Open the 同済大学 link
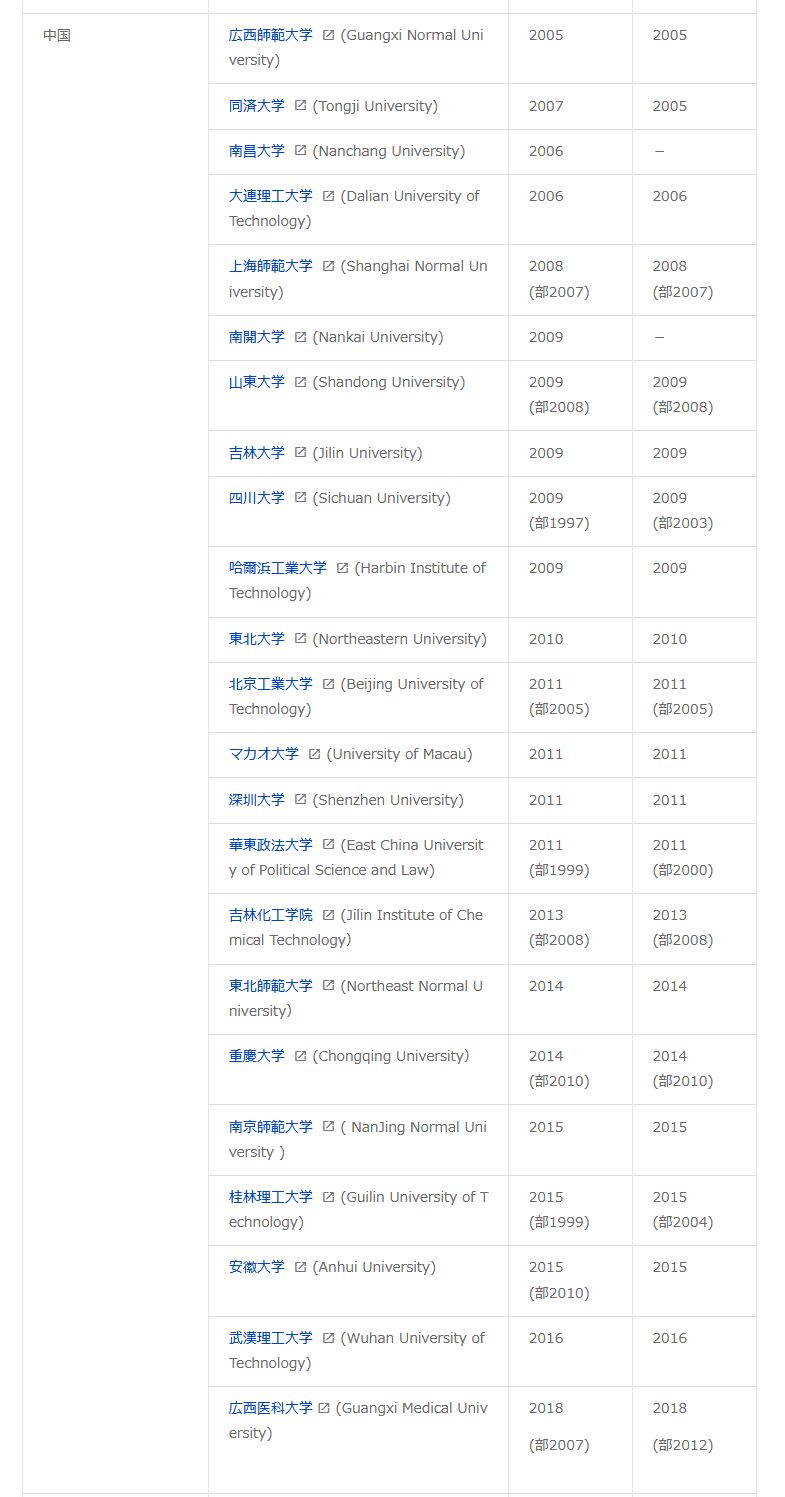The height and width of the screenshot is (1497, 785). click(x=257, y=106)
